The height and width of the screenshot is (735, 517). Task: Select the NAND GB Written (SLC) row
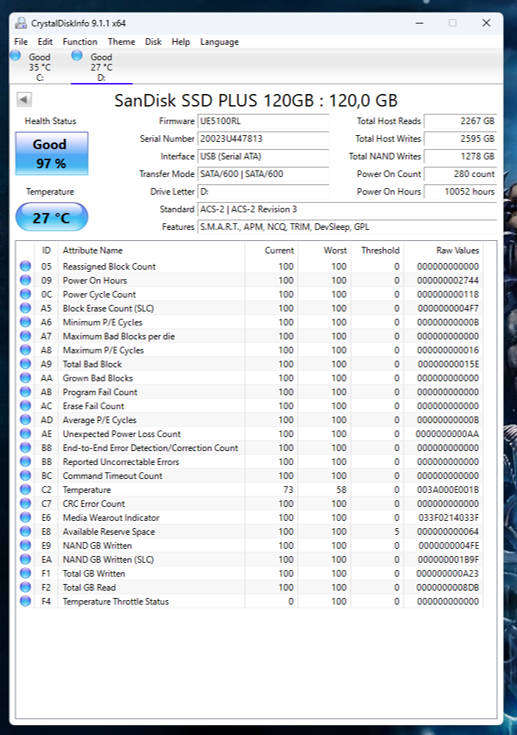pos(249,559)
